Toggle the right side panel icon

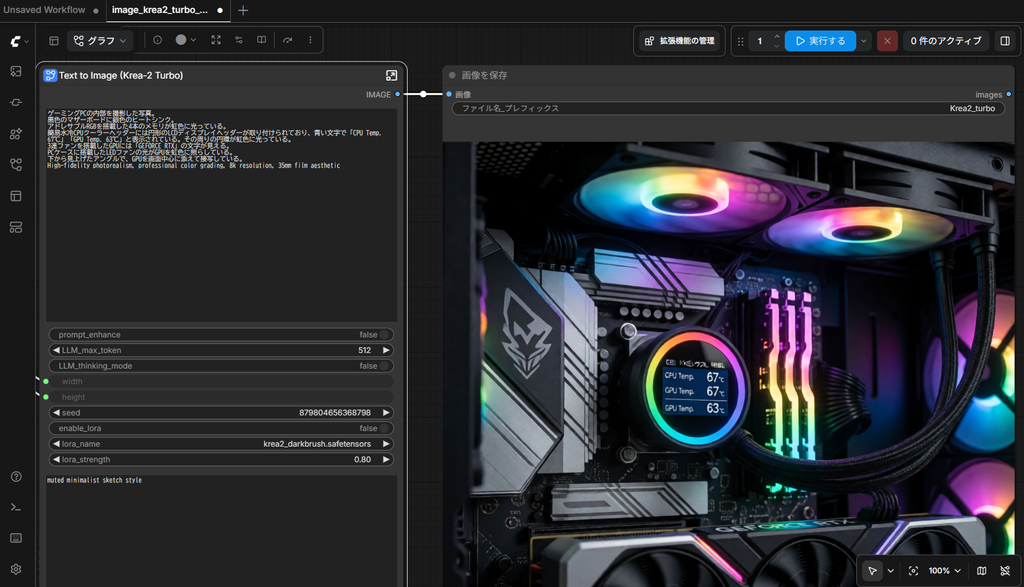point(1005,40)
